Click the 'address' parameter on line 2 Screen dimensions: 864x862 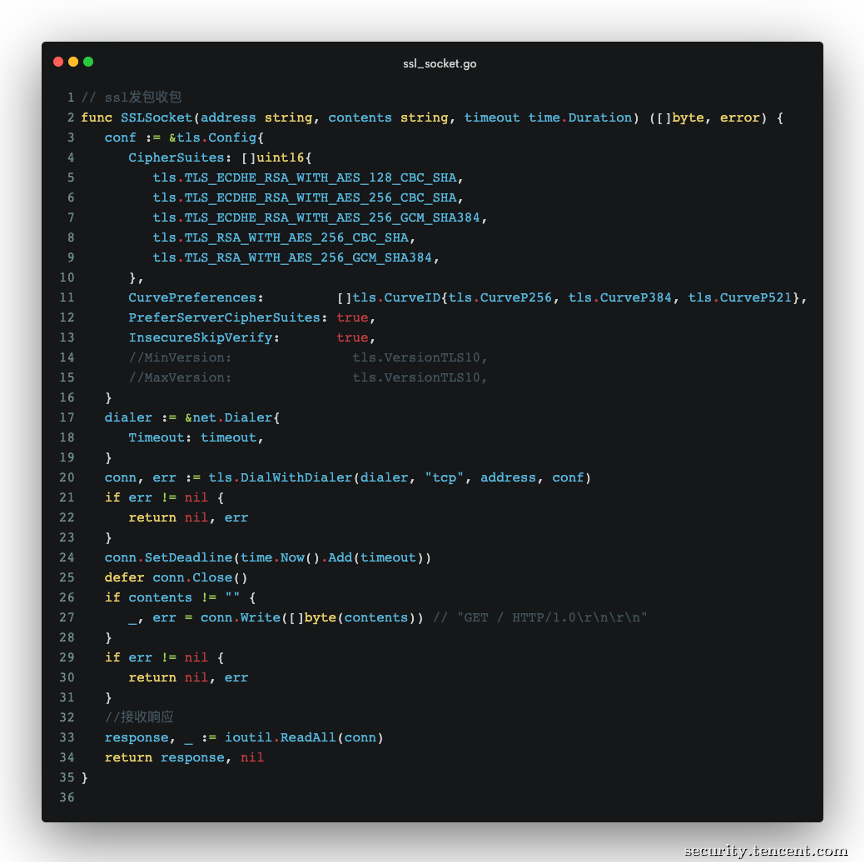(228, 117)
